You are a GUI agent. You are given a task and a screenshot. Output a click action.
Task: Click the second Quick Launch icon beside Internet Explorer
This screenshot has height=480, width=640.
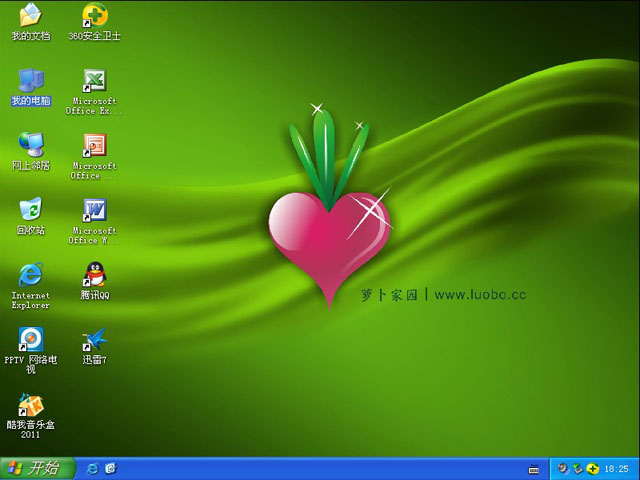coord(110,468)
